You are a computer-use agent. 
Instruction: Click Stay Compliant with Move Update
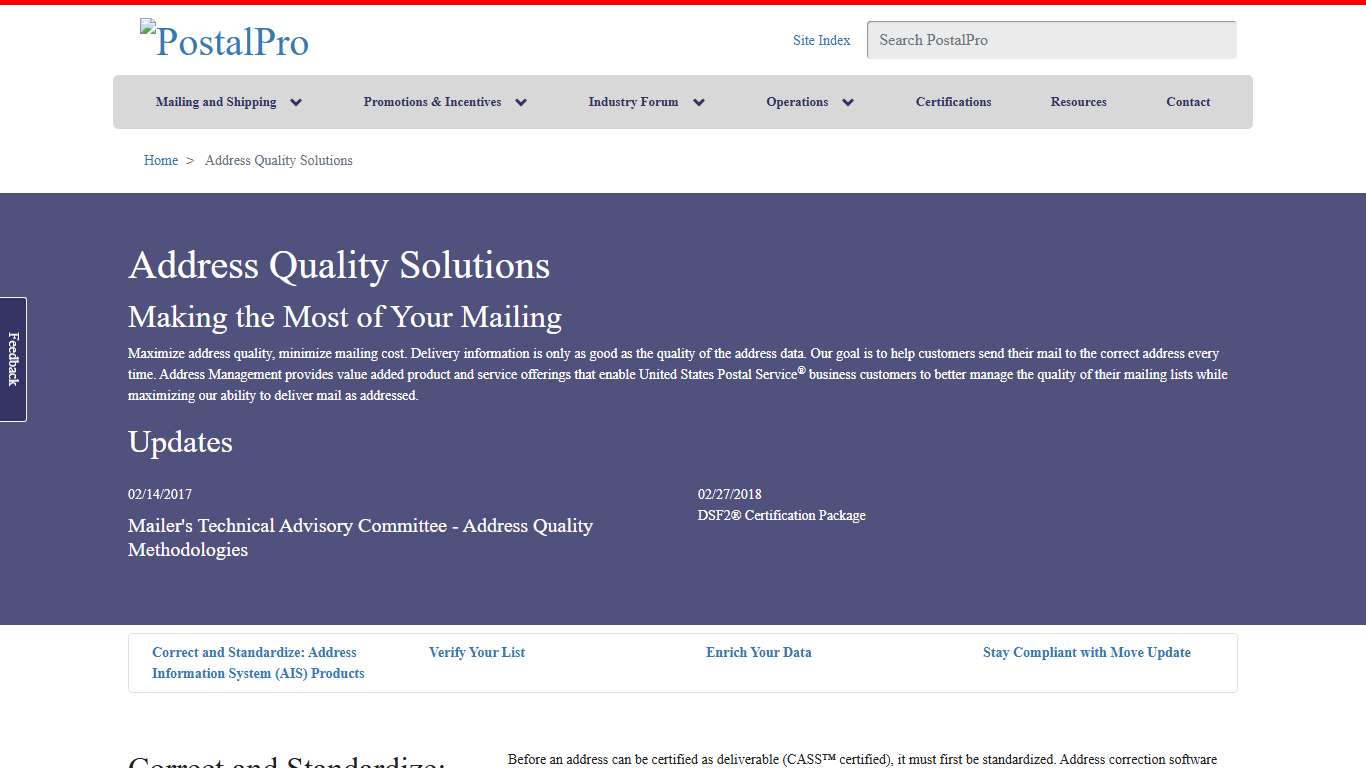[x=1087, y=652]
